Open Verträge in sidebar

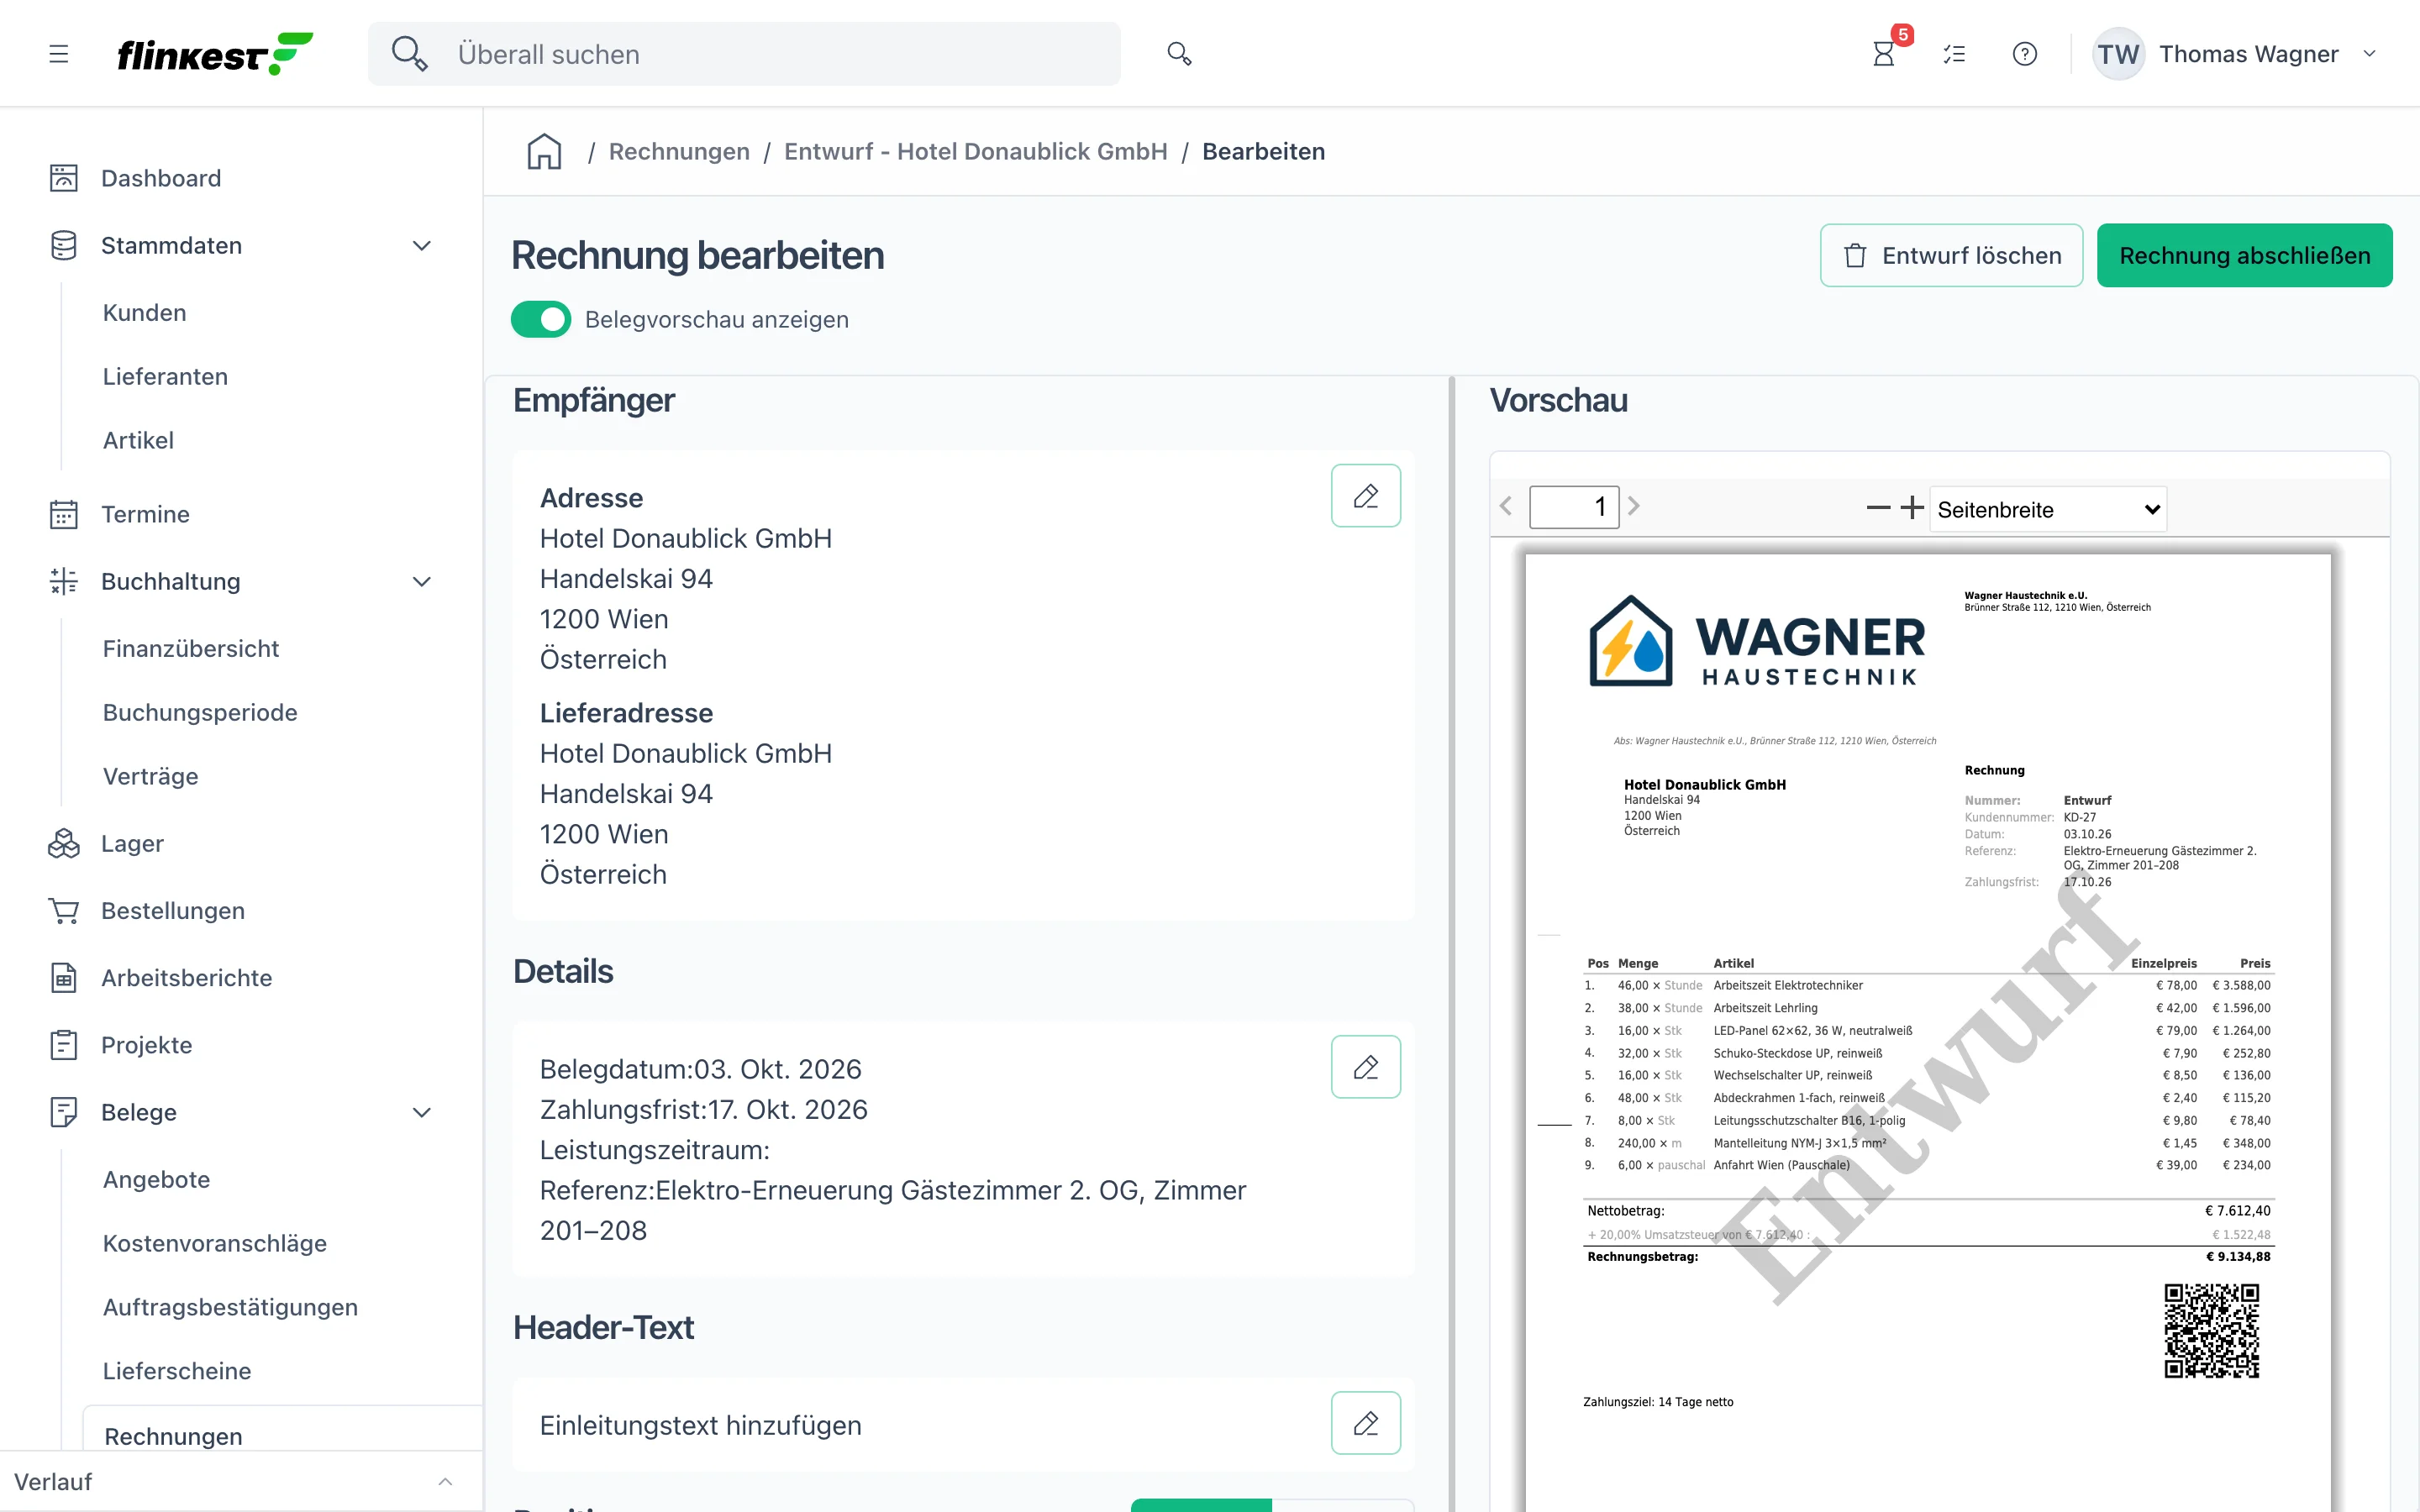(x=150, y=776)
